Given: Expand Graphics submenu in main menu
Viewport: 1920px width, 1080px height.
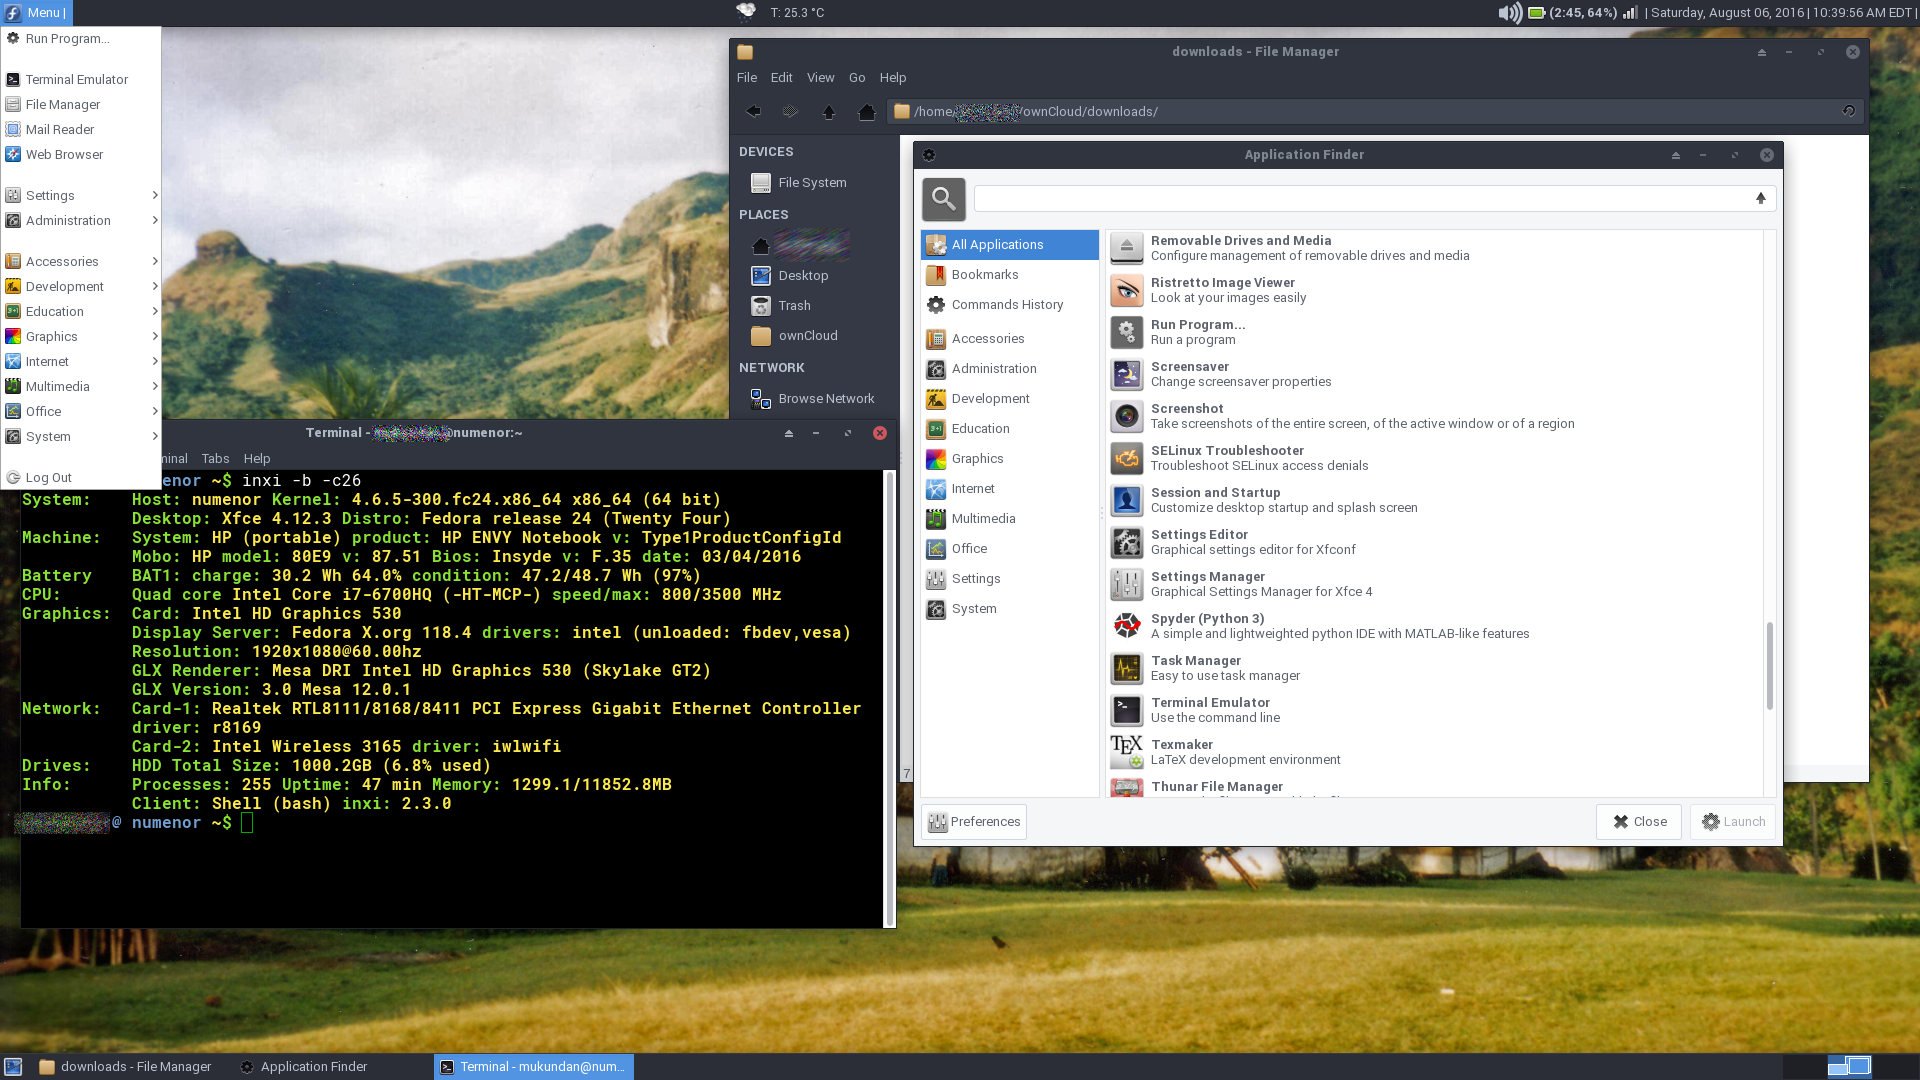Looking at the screenshot, I should tap(81, 336).
